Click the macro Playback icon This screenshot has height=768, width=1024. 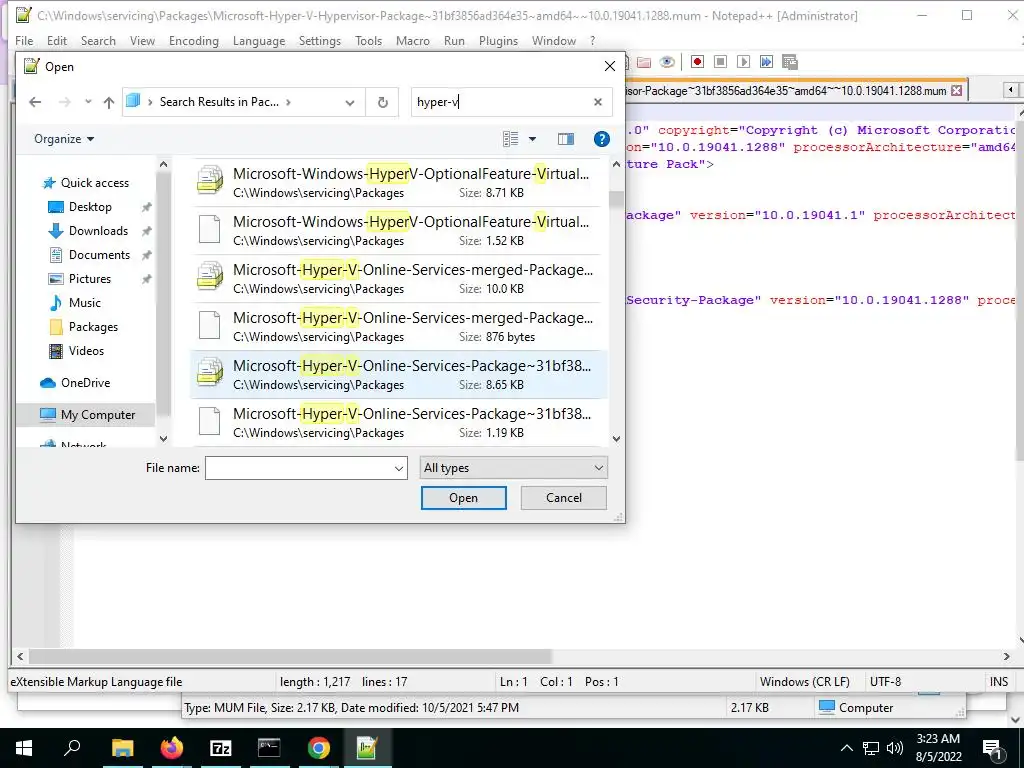743,62
